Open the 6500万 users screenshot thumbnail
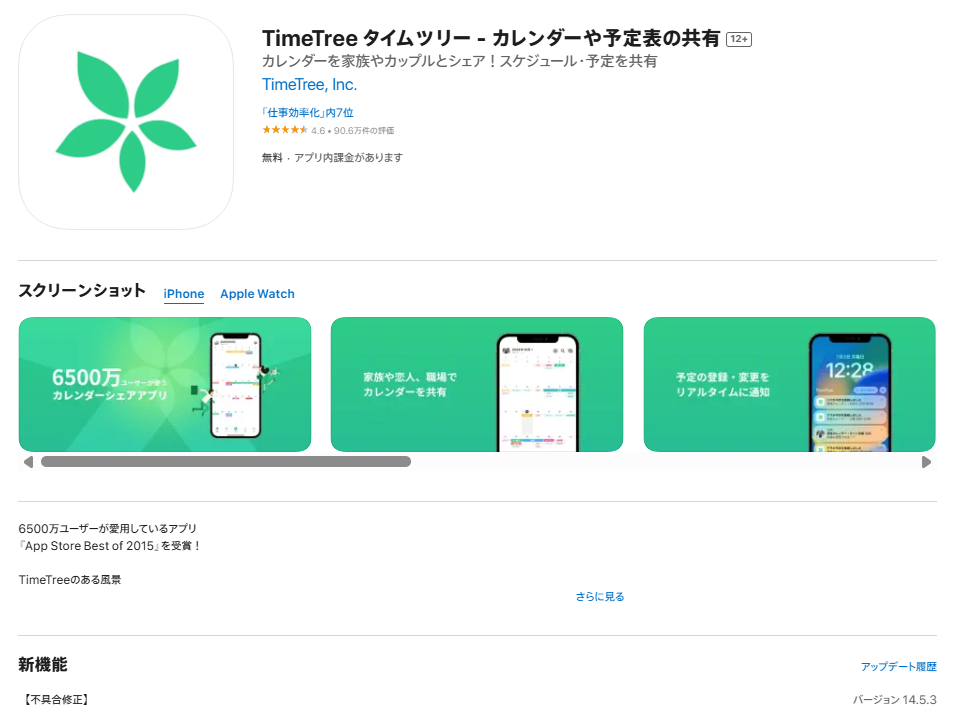Viewport: 961px width, 715px height. (x=165, y=384)
